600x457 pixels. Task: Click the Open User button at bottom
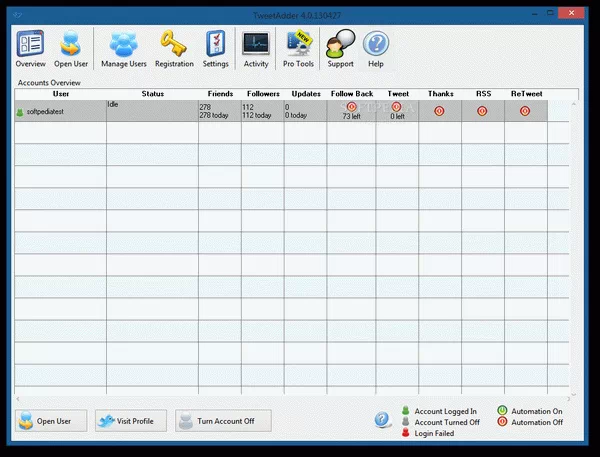51,421
